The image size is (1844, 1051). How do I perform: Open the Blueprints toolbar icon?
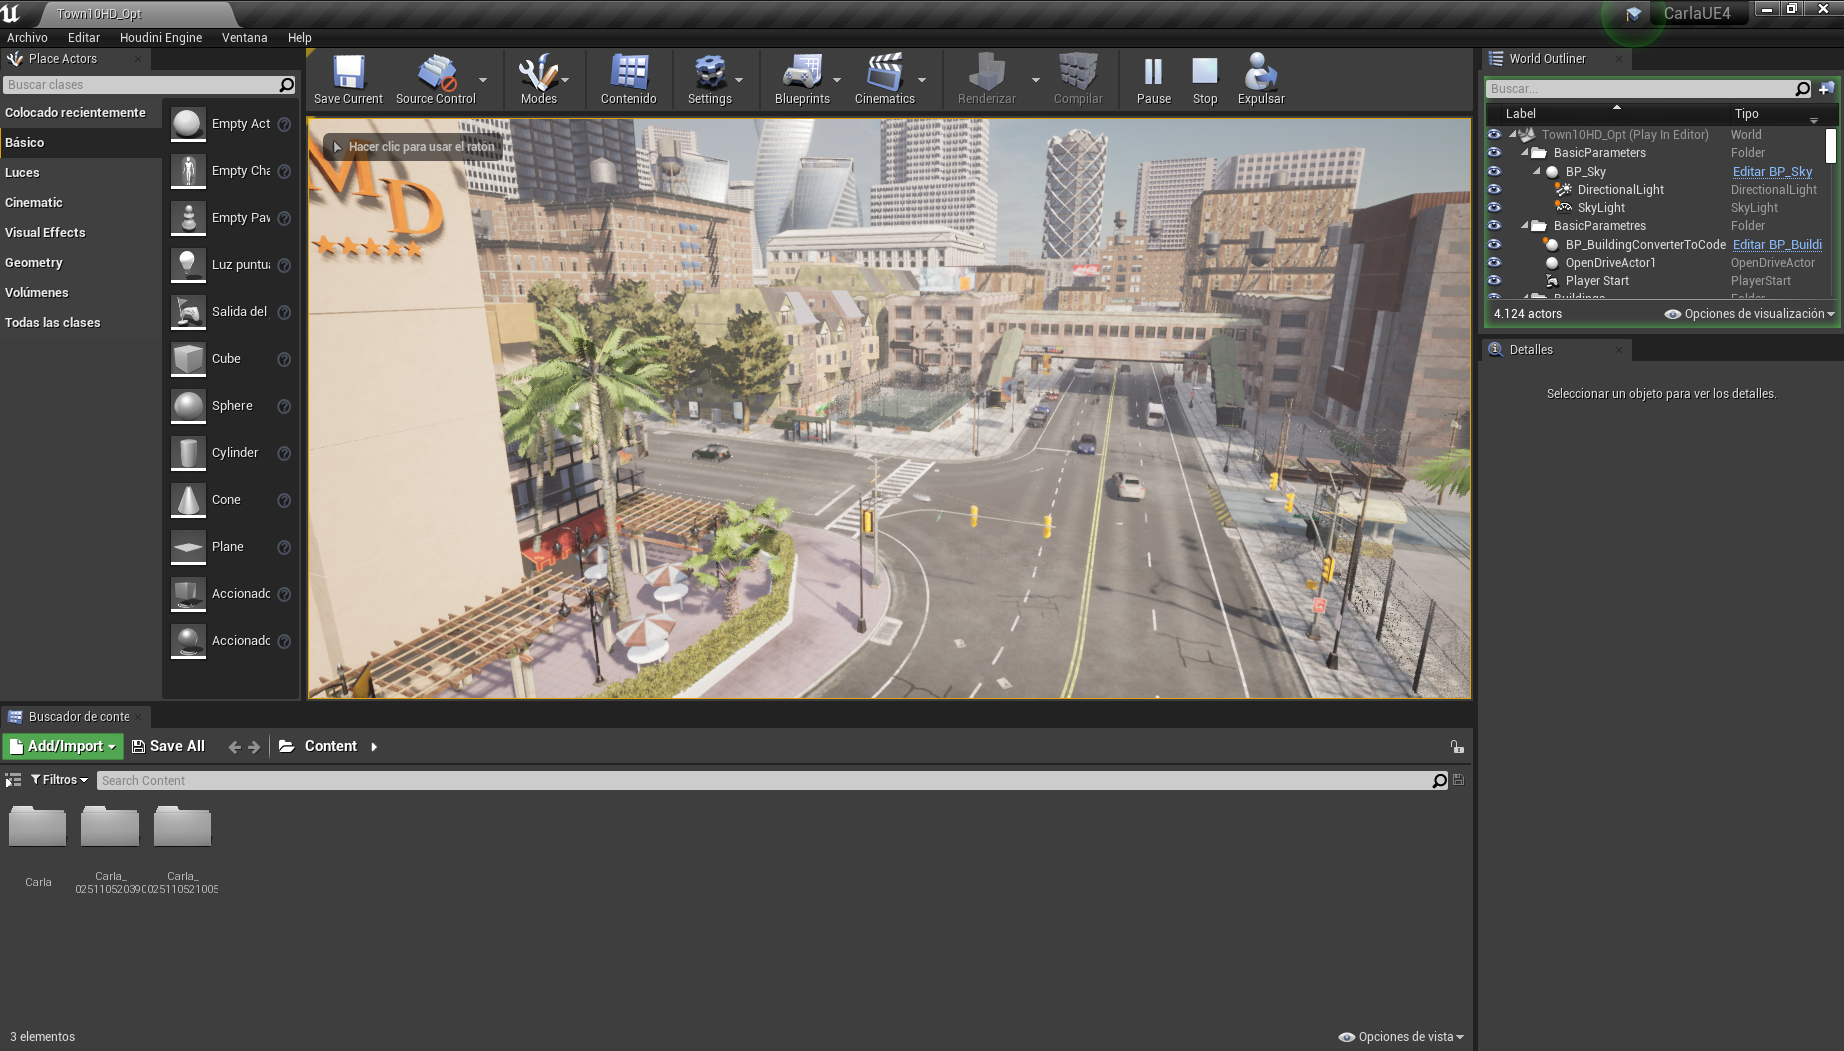click(x=801, y=73)
